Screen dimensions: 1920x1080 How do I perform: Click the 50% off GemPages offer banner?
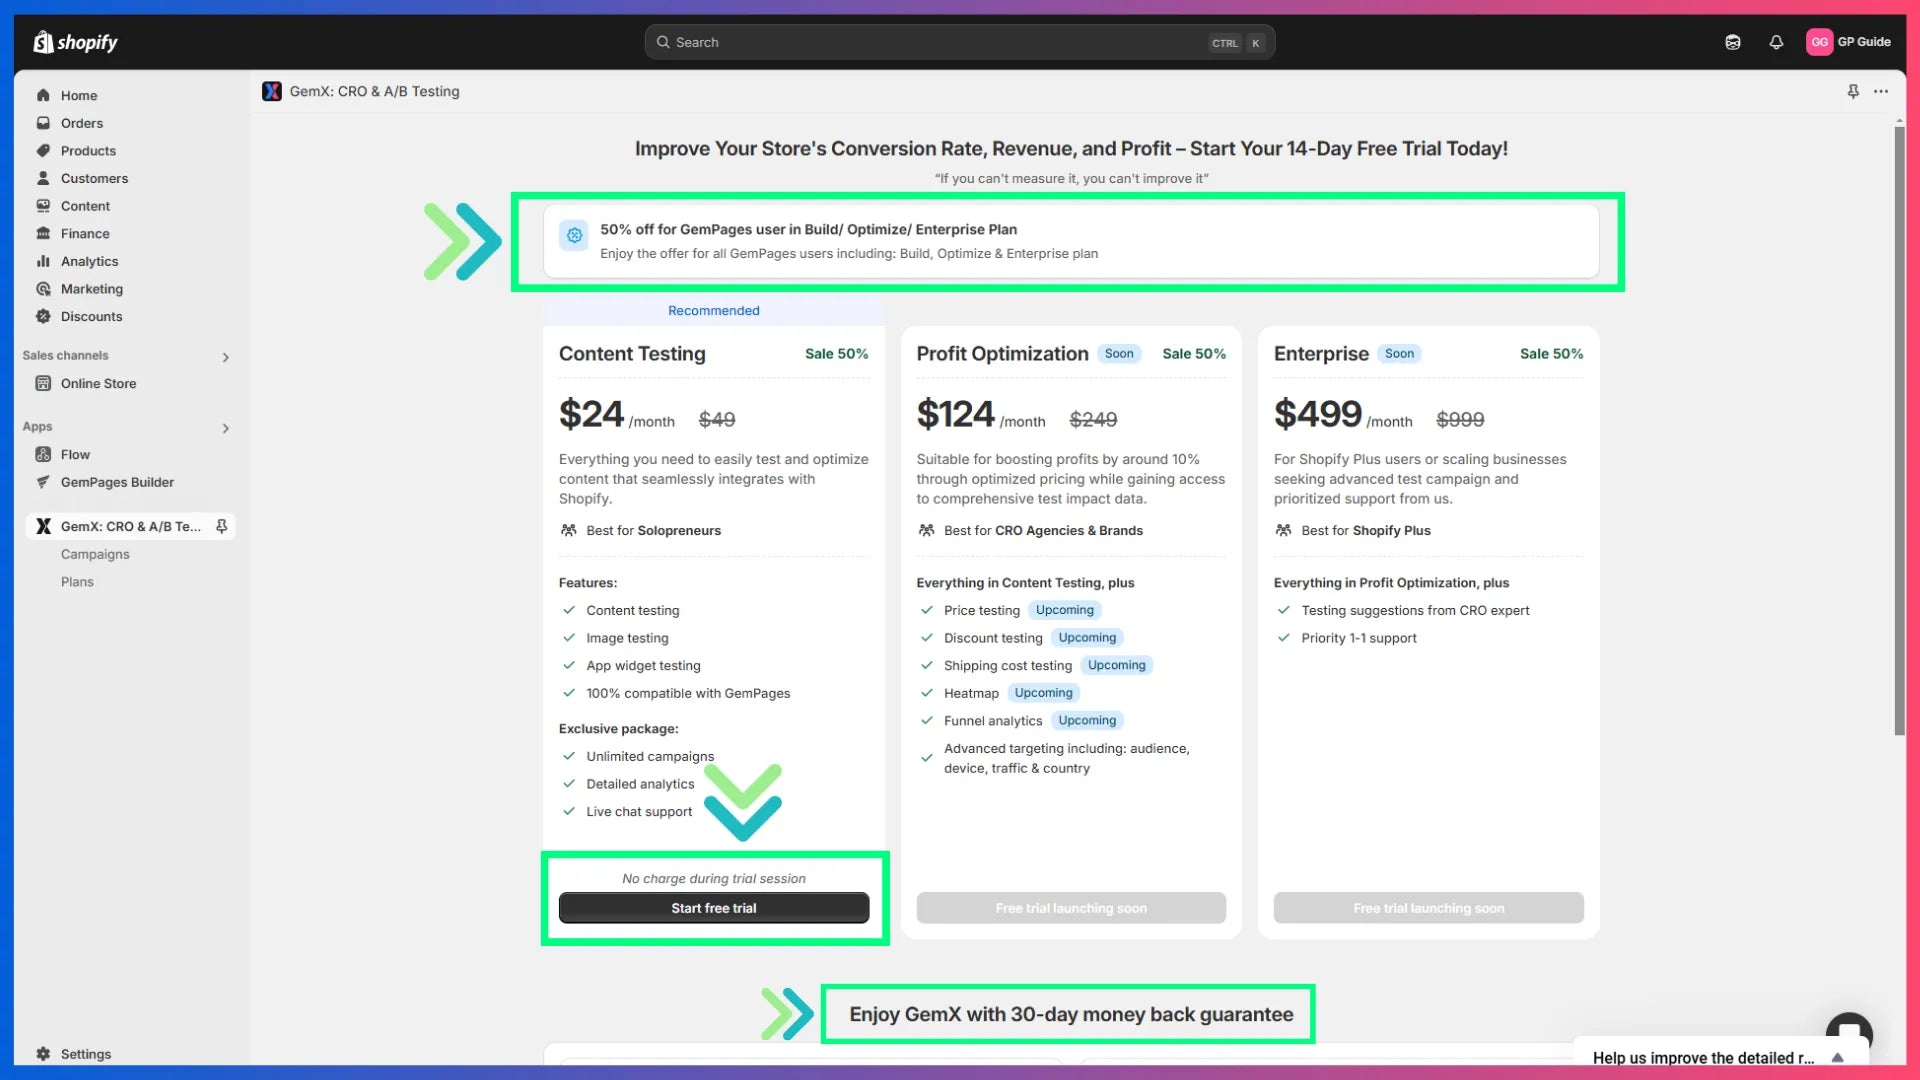pyautogui.click(x=1071, y=241)
